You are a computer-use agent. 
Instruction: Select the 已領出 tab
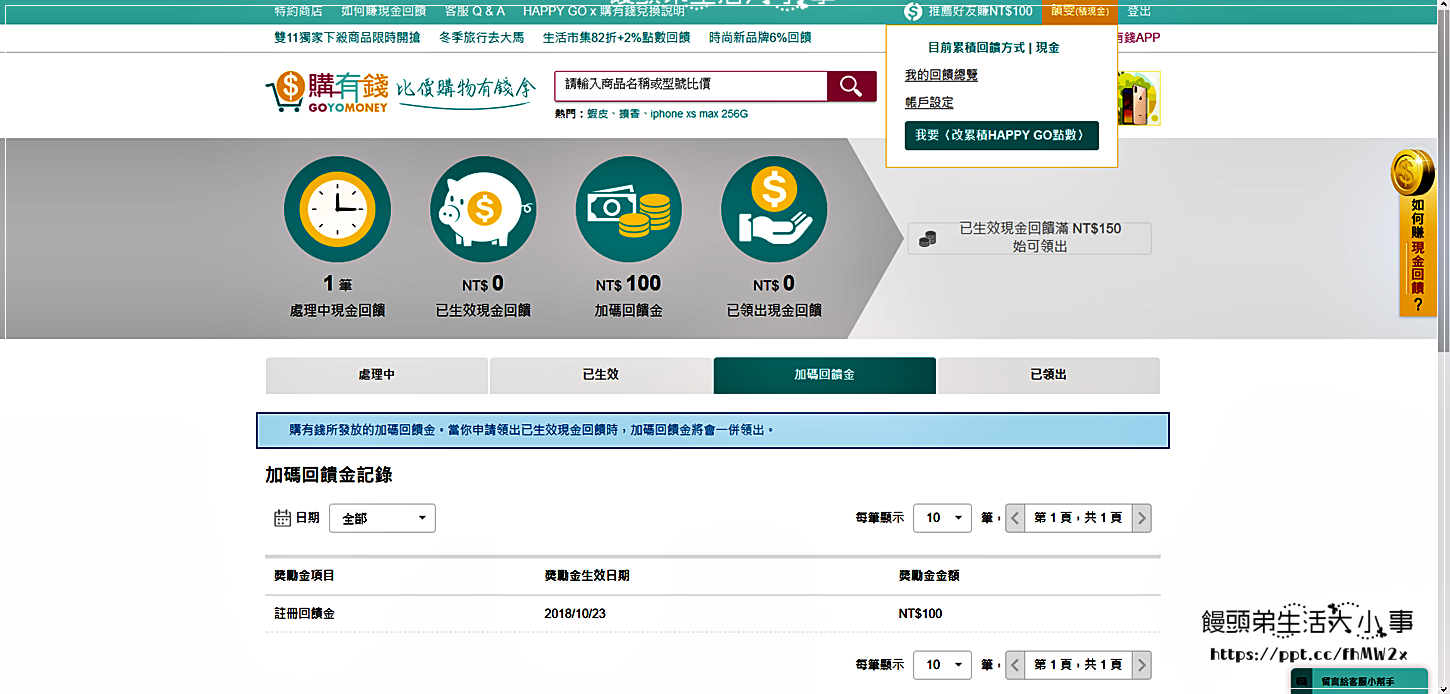(1048, 375)
